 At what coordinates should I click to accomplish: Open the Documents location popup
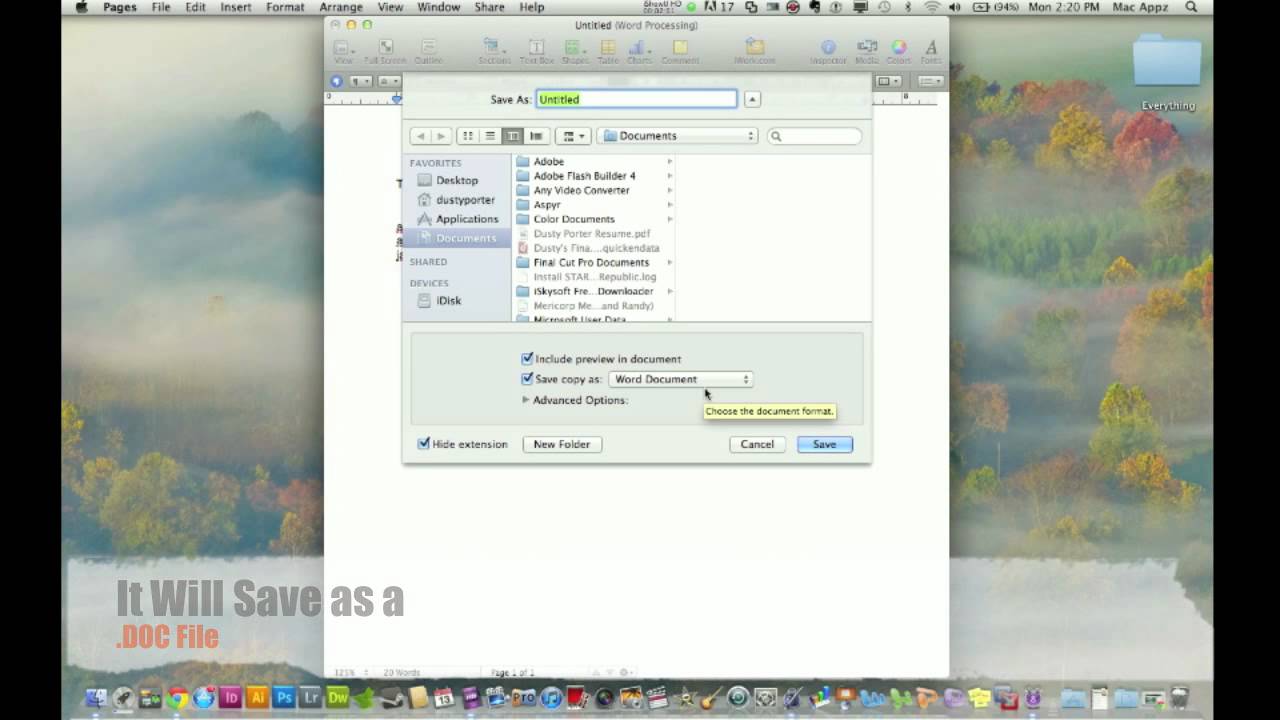[x=678, y=136]
